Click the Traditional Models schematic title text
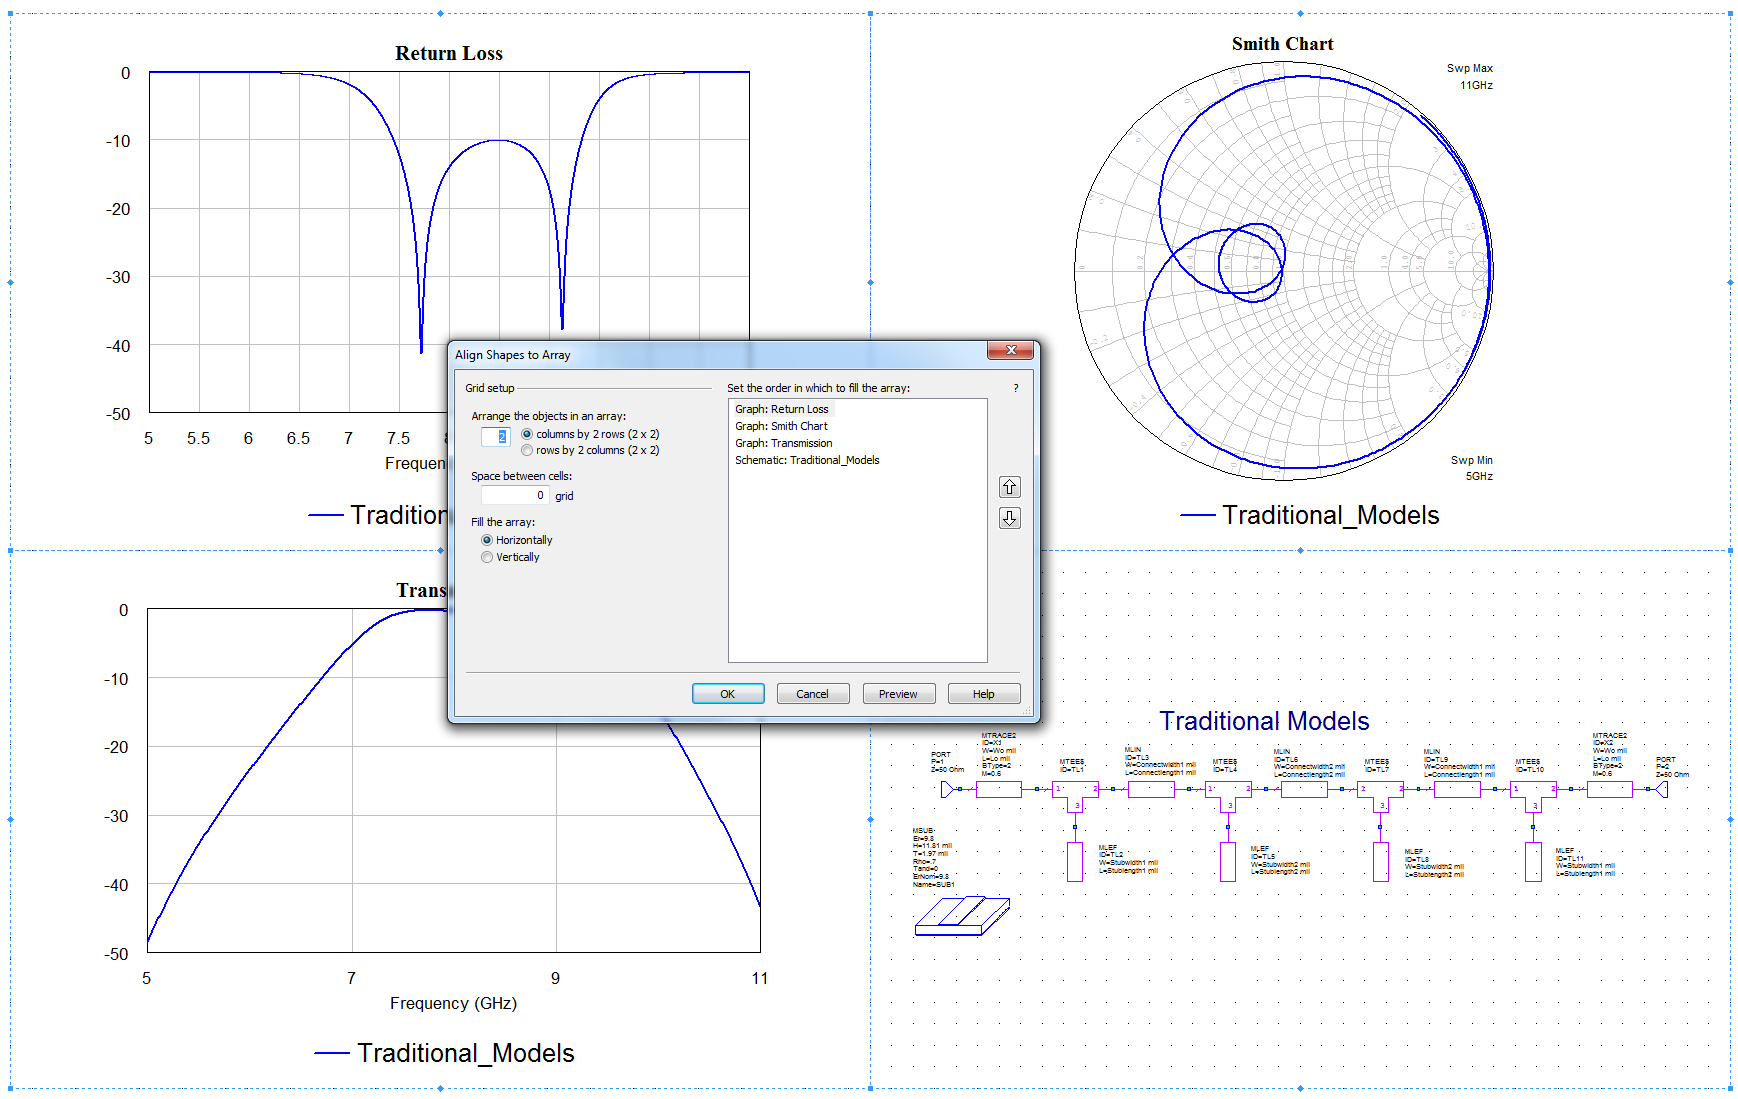This screenshot has width=1738, height=1099. (1264, 721)
